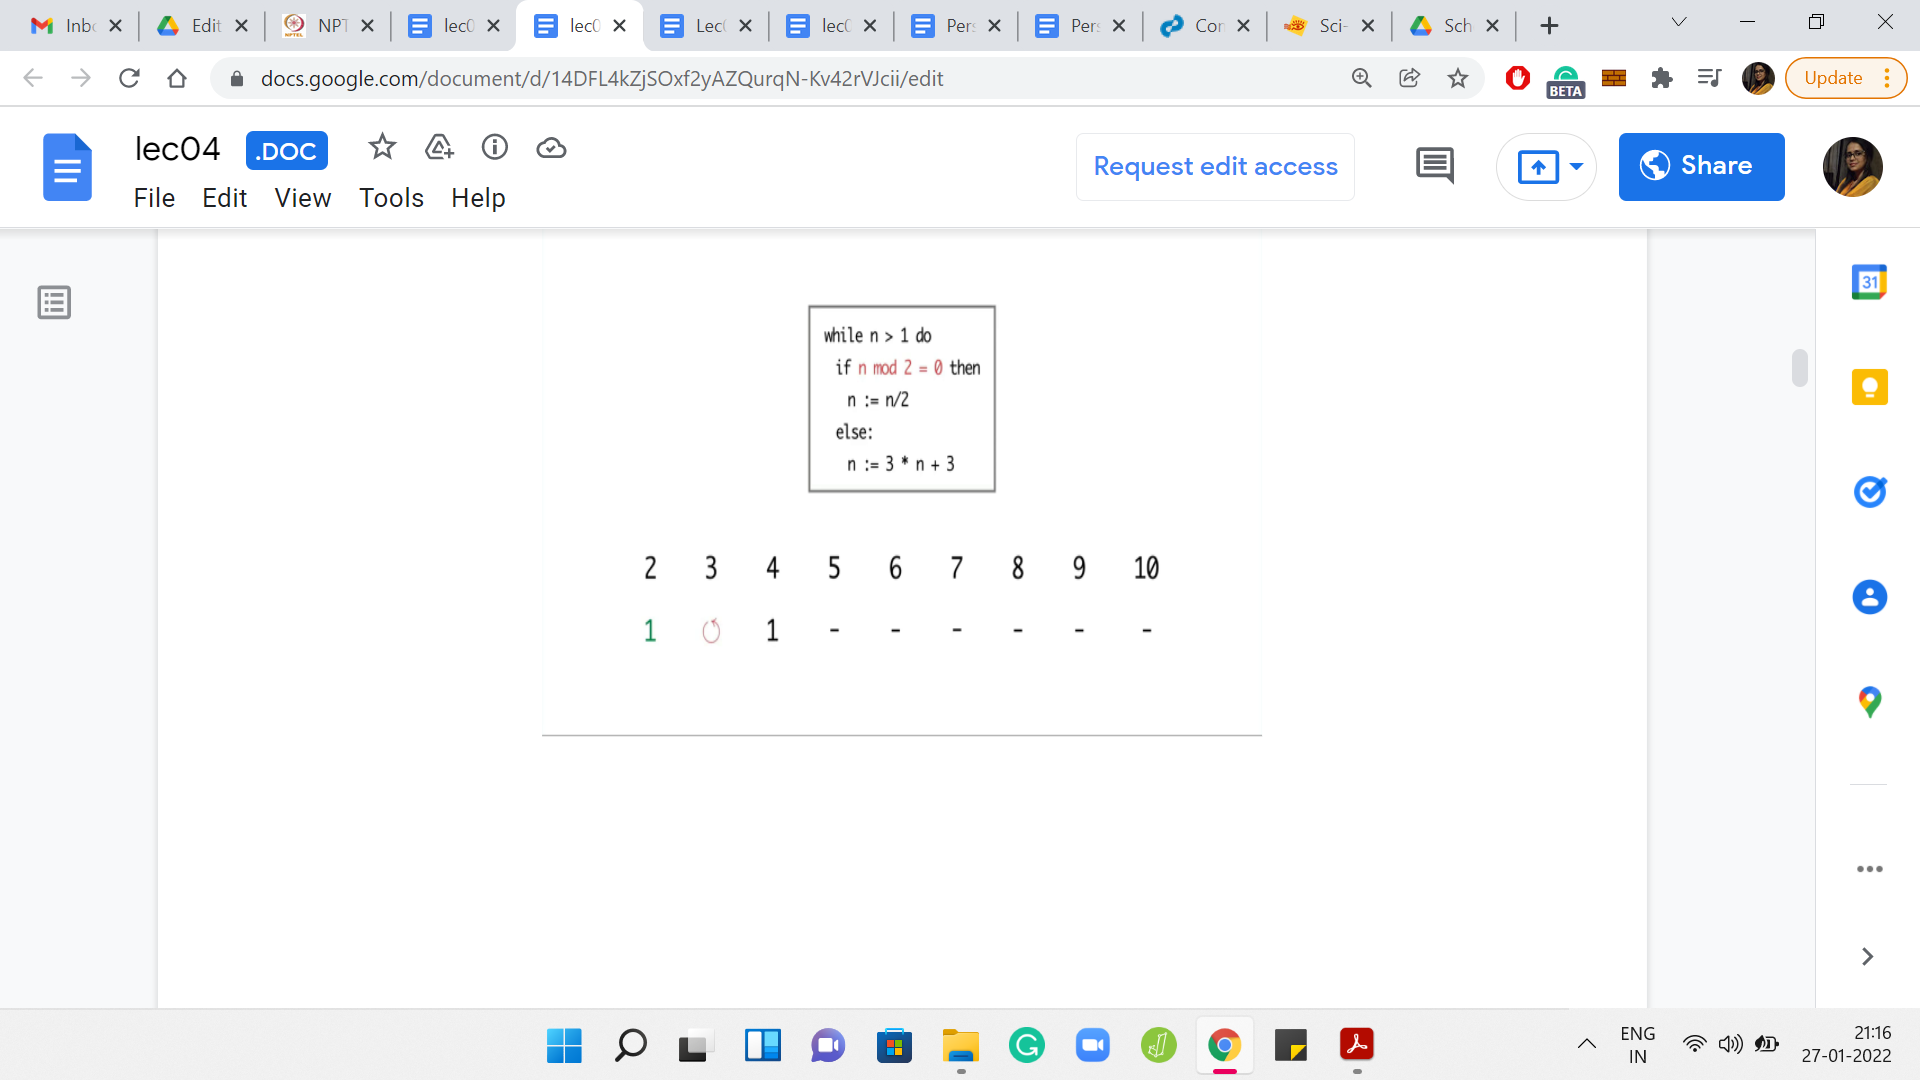The width and height of the screenshot is (1920, 1080).
Task: Click Request edit access button
Action: tap(1215, 166)
